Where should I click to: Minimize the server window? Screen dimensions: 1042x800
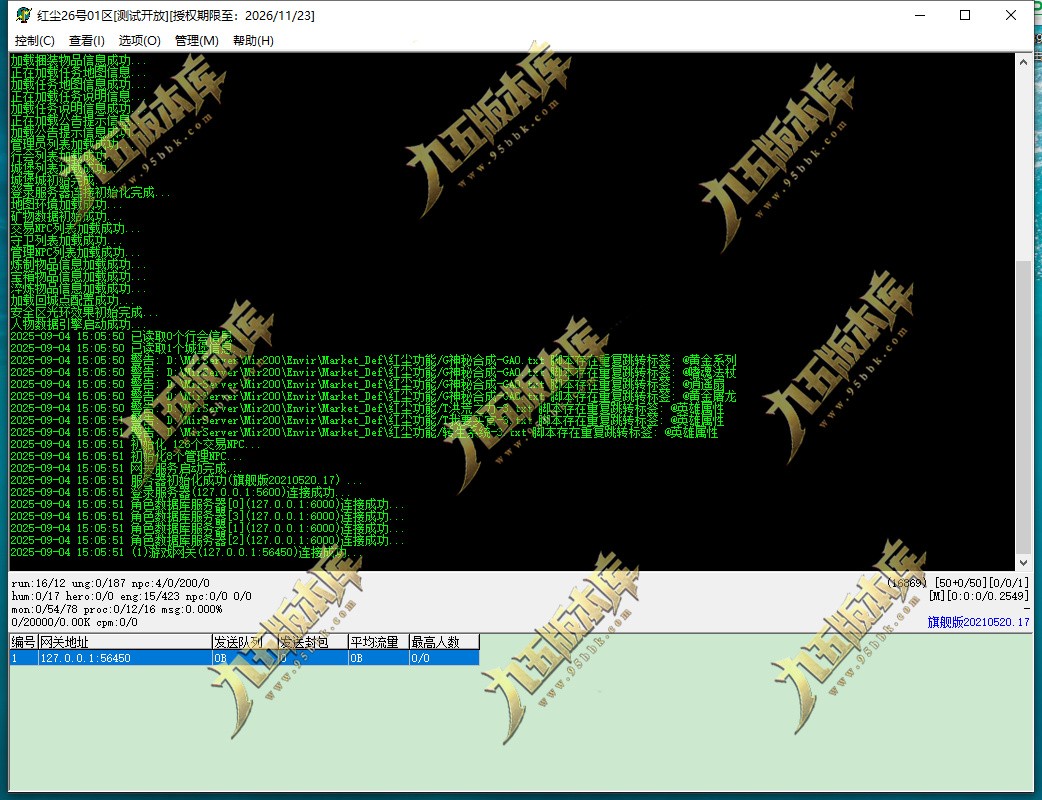(x=920, y=15)
